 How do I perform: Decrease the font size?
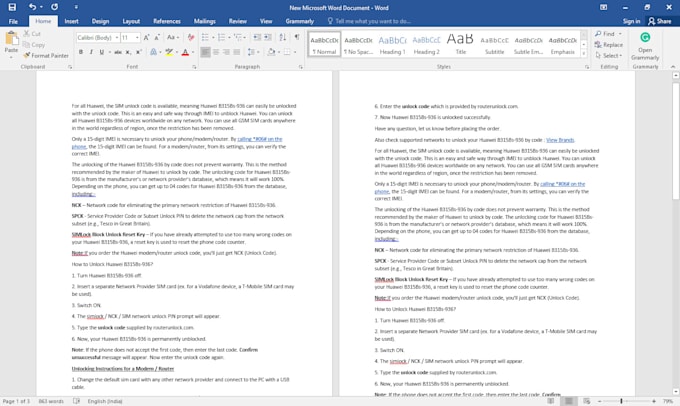pyautogui.click(x=157, y=38)
